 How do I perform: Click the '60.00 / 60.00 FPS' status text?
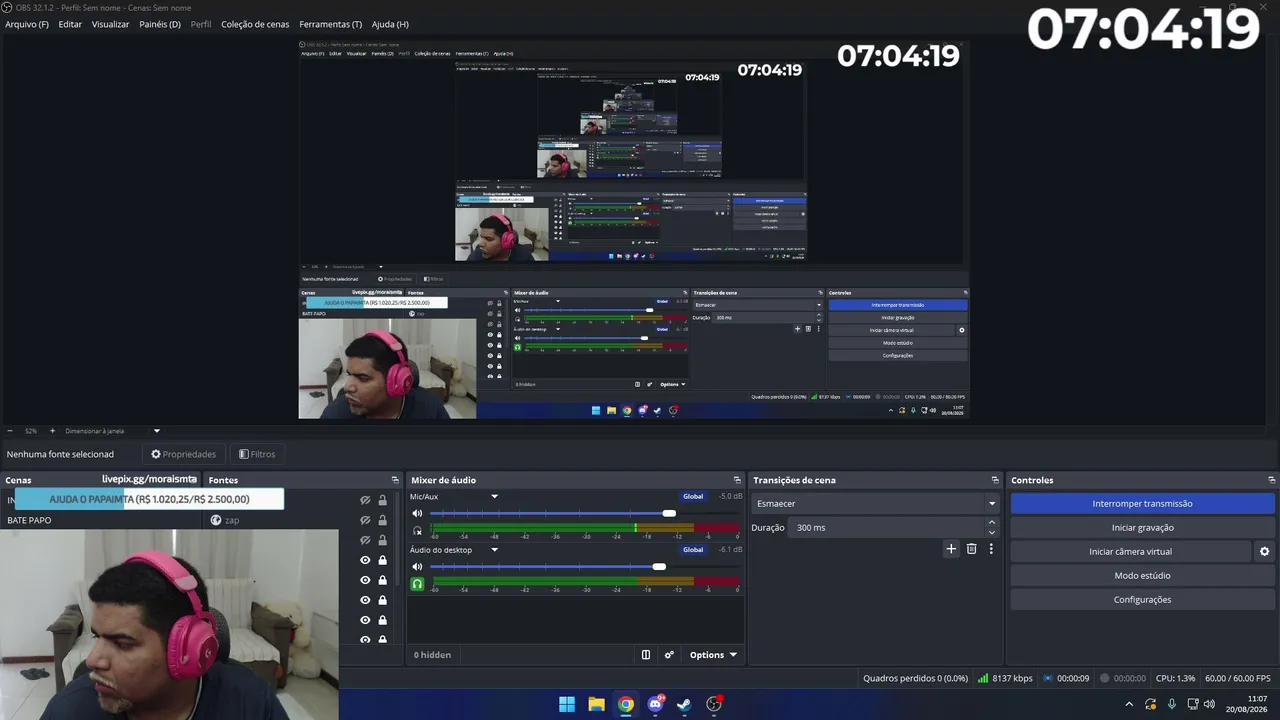(1238, 679)
